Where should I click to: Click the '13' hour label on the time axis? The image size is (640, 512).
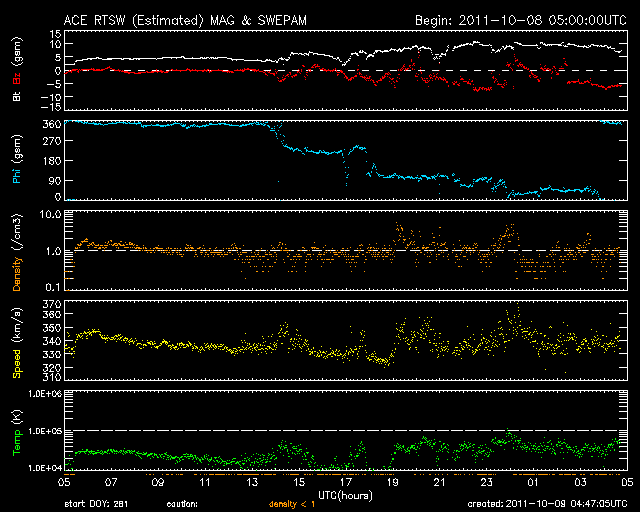(252, 482)
